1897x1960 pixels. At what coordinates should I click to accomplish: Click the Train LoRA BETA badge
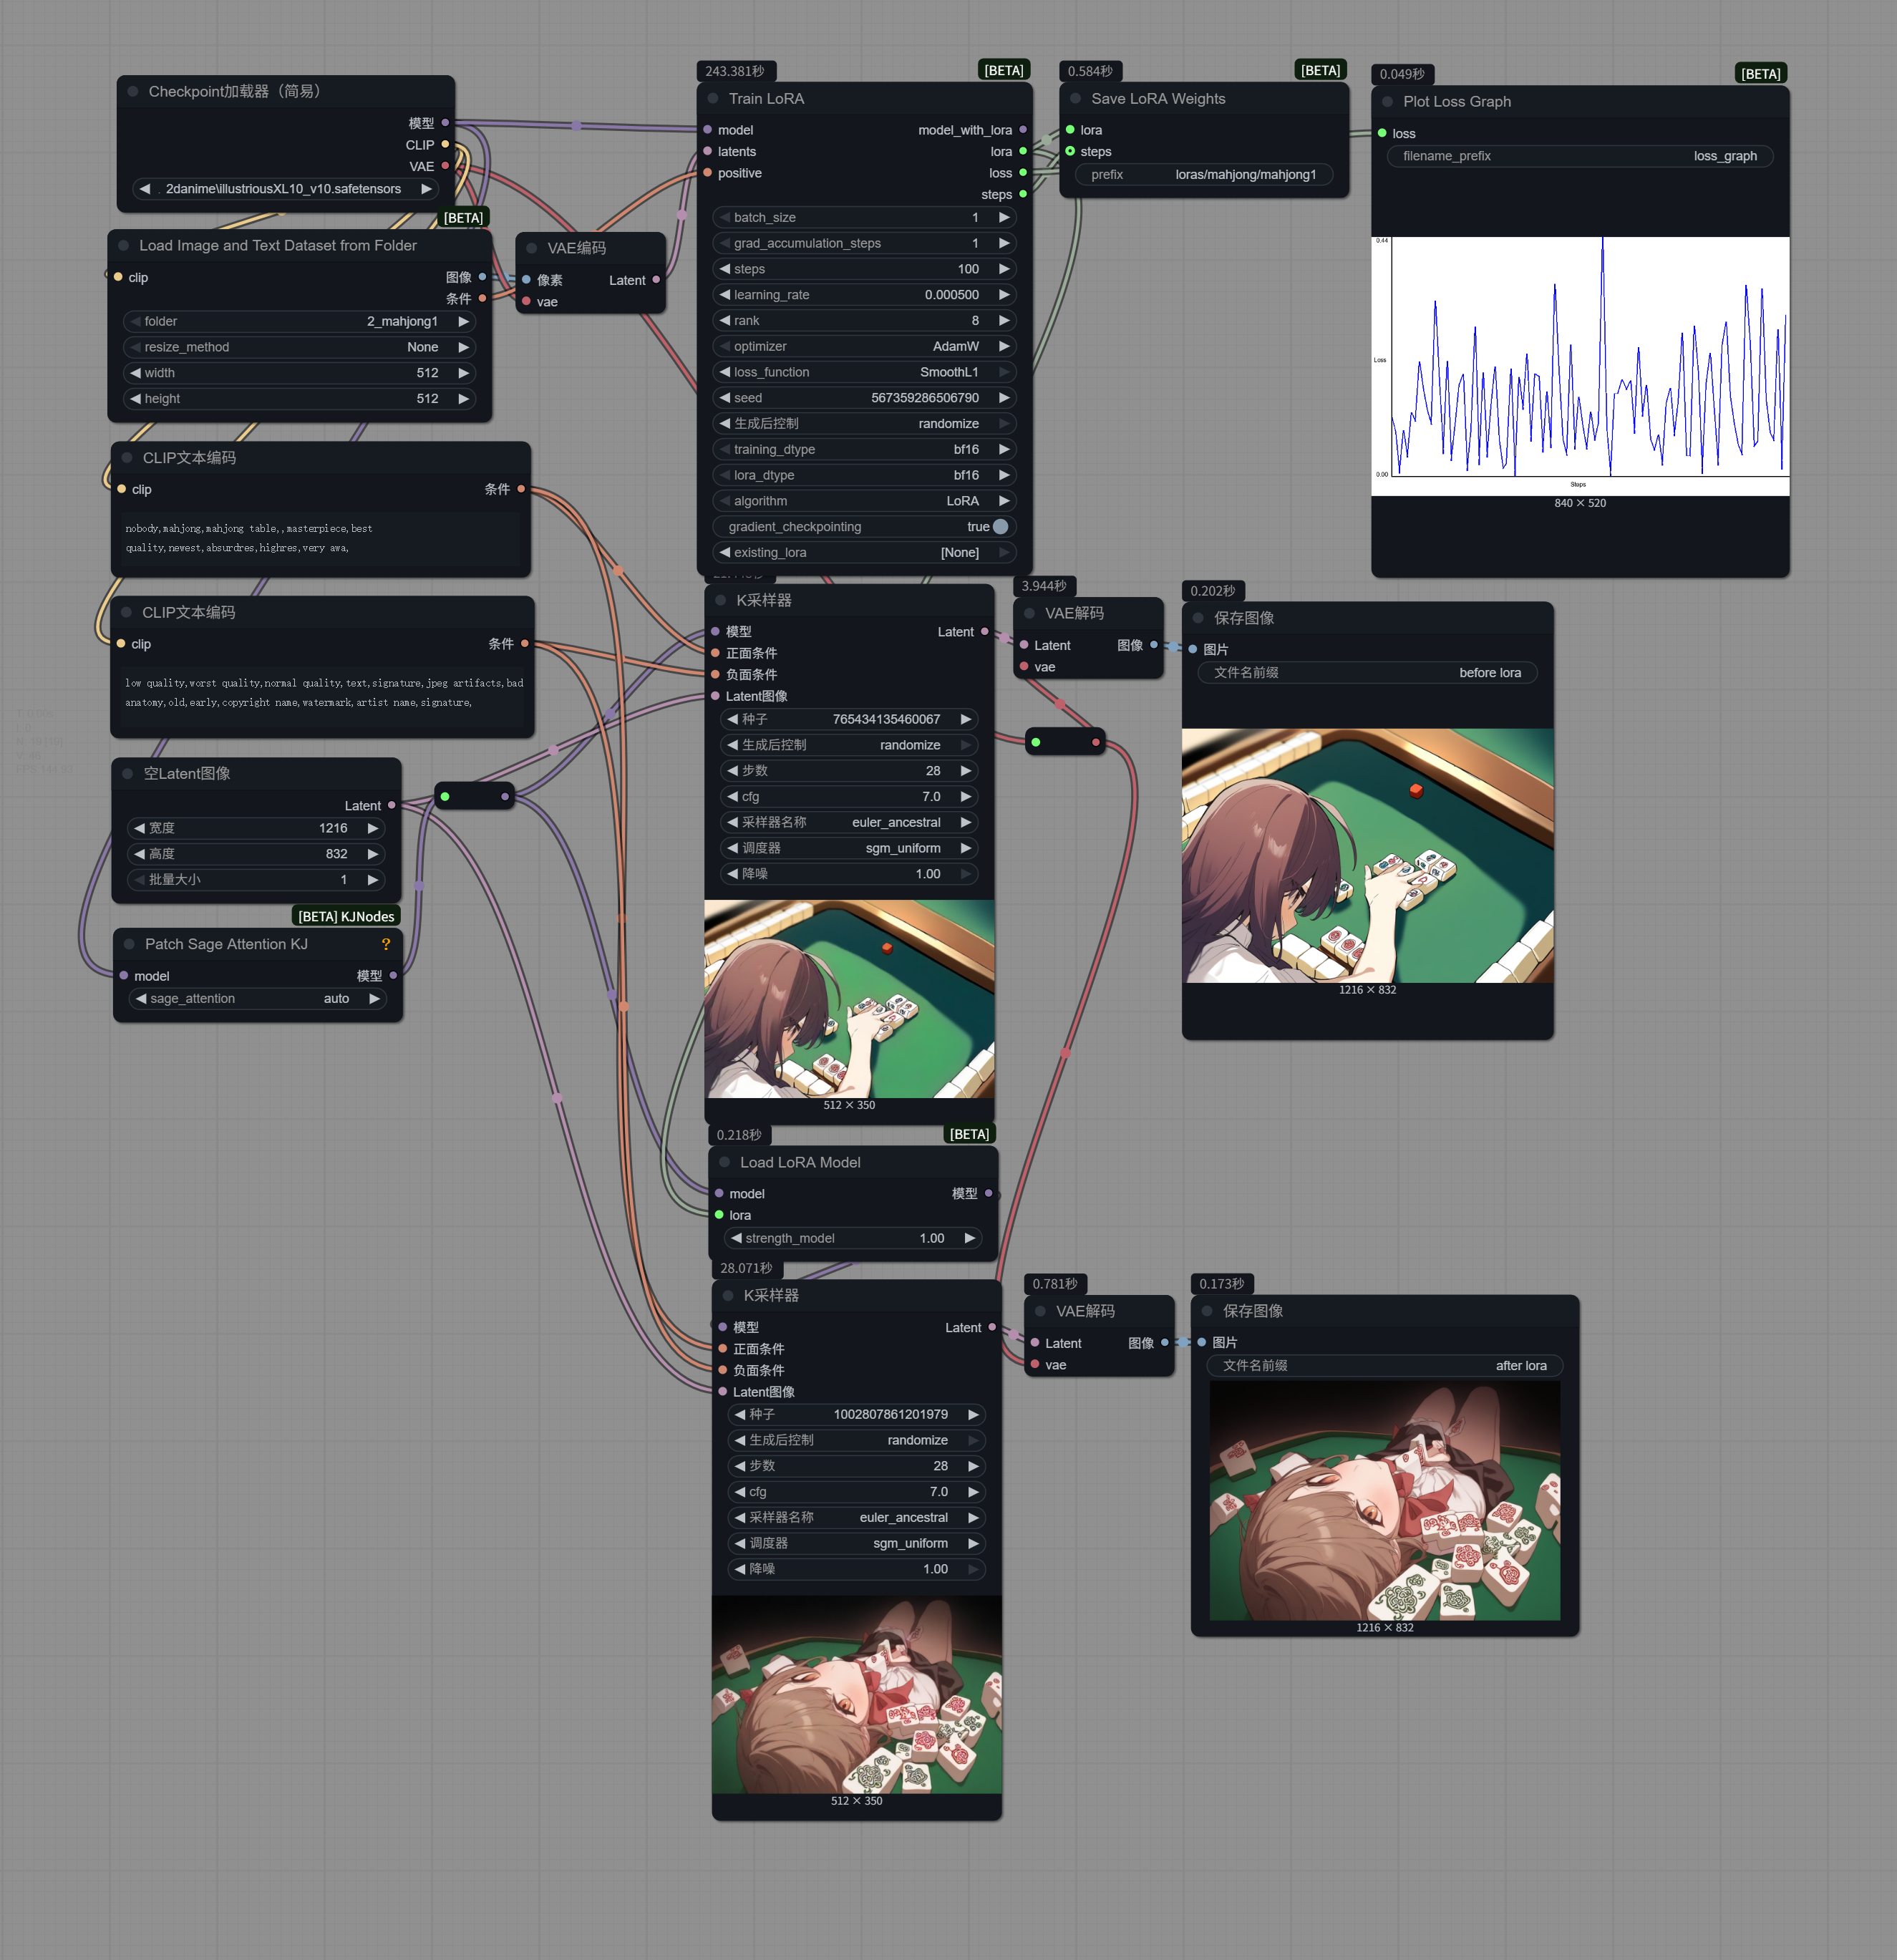tap(1003, 71)
